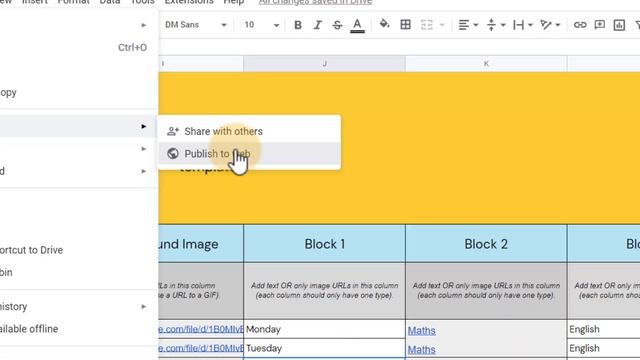Select the Tuesday cell
Image resolution: width=640 pixels, height=360 pixels.
pyautogui.click(x=324, y=348)
